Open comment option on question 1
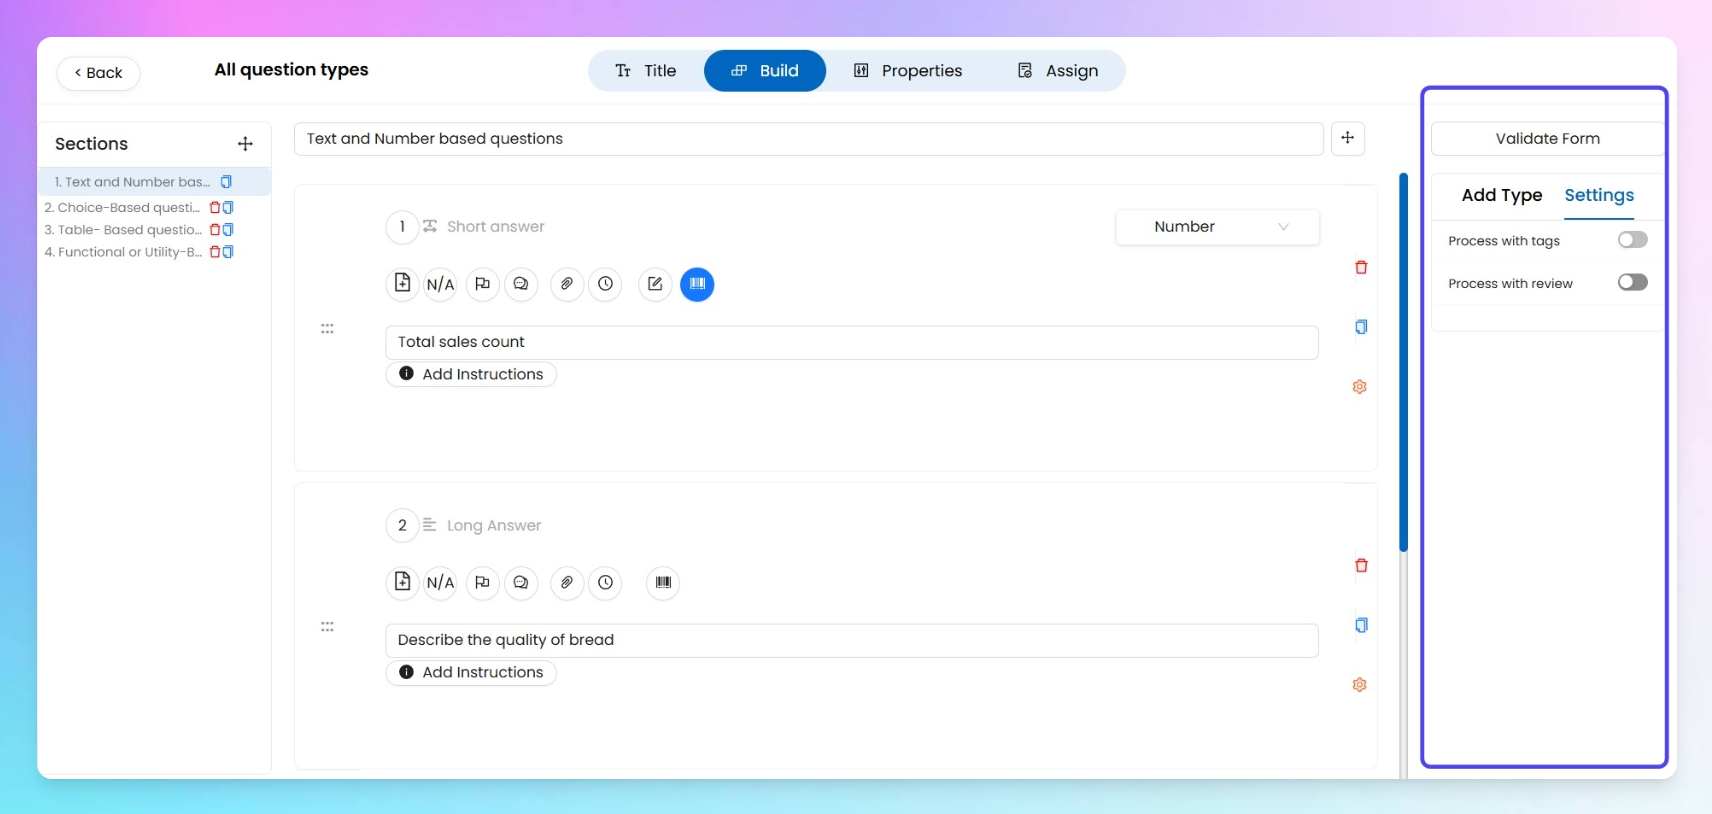This screenshot has width=1712, height=814. point(521,284)
